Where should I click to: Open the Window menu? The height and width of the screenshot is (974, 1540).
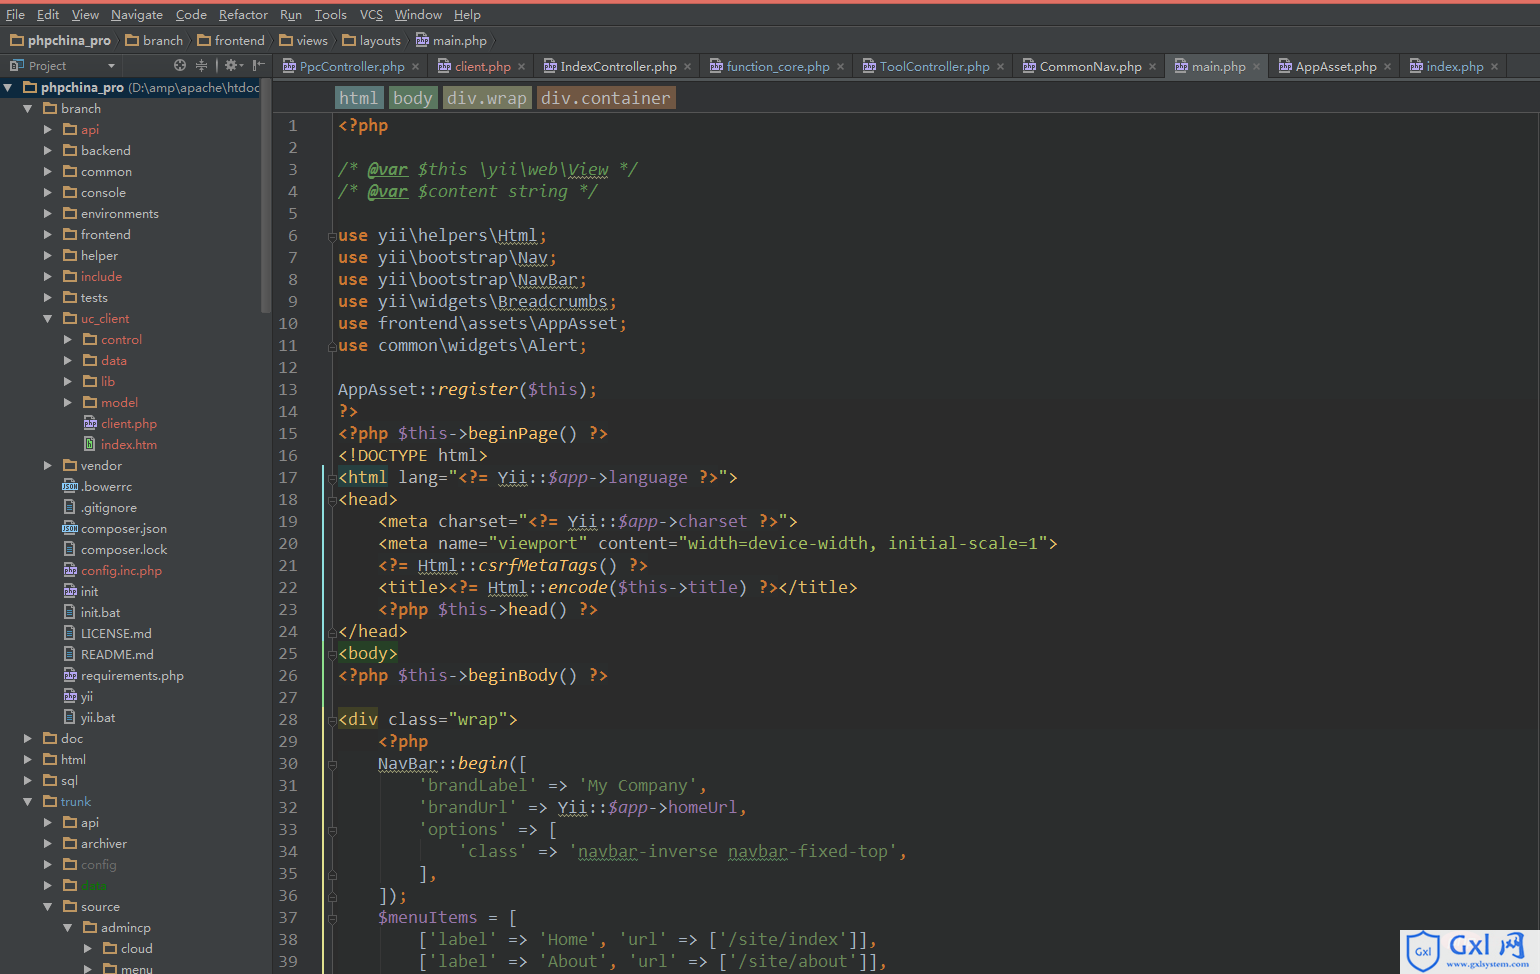coord(418,14)
